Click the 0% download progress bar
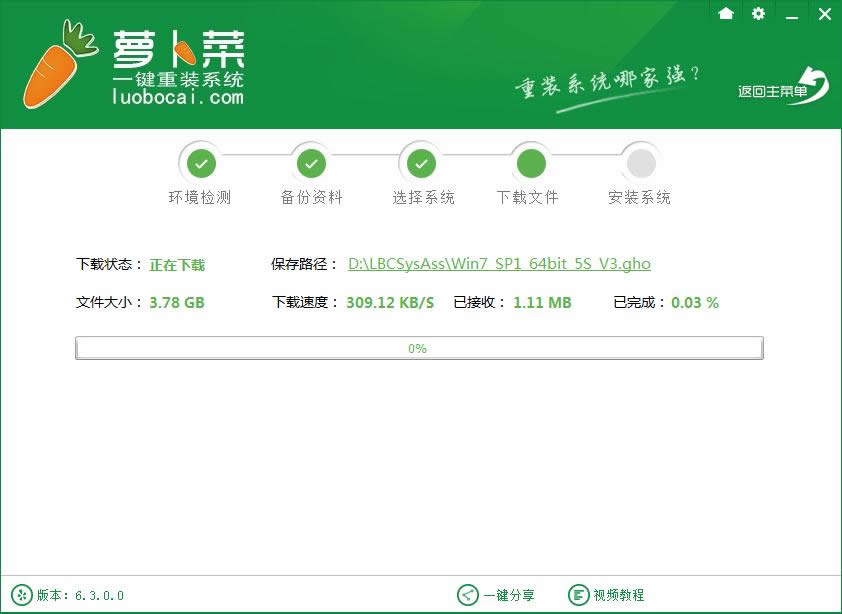 (x=419, y=348)
